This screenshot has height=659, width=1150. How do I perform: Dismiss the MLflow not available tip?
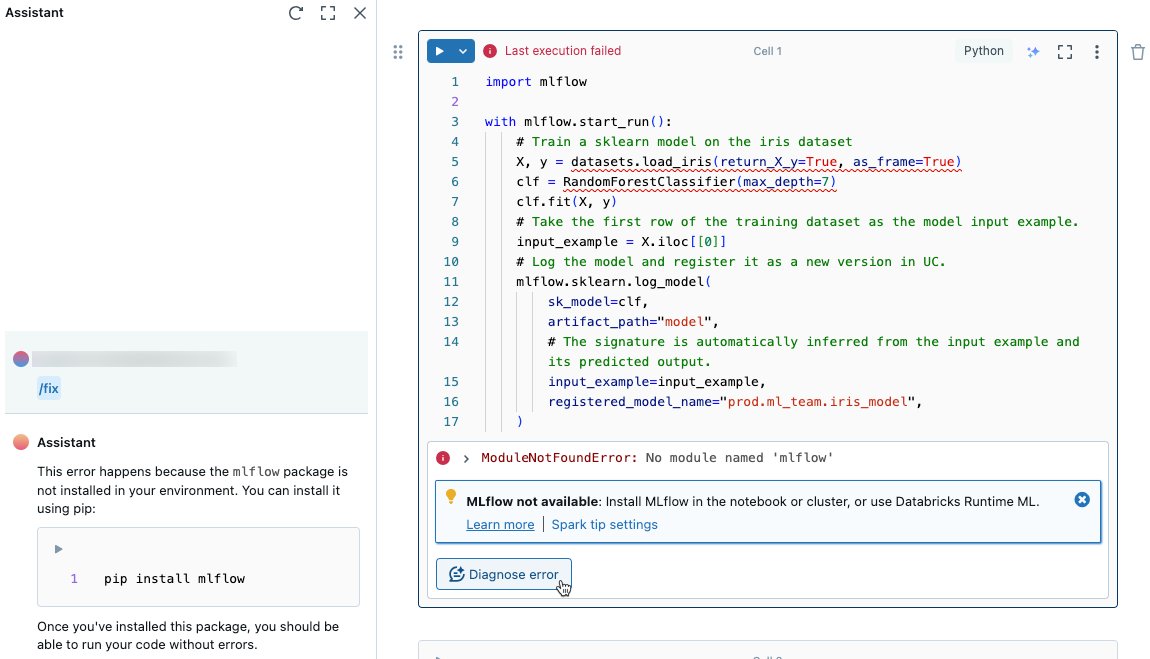point(1082,499)
